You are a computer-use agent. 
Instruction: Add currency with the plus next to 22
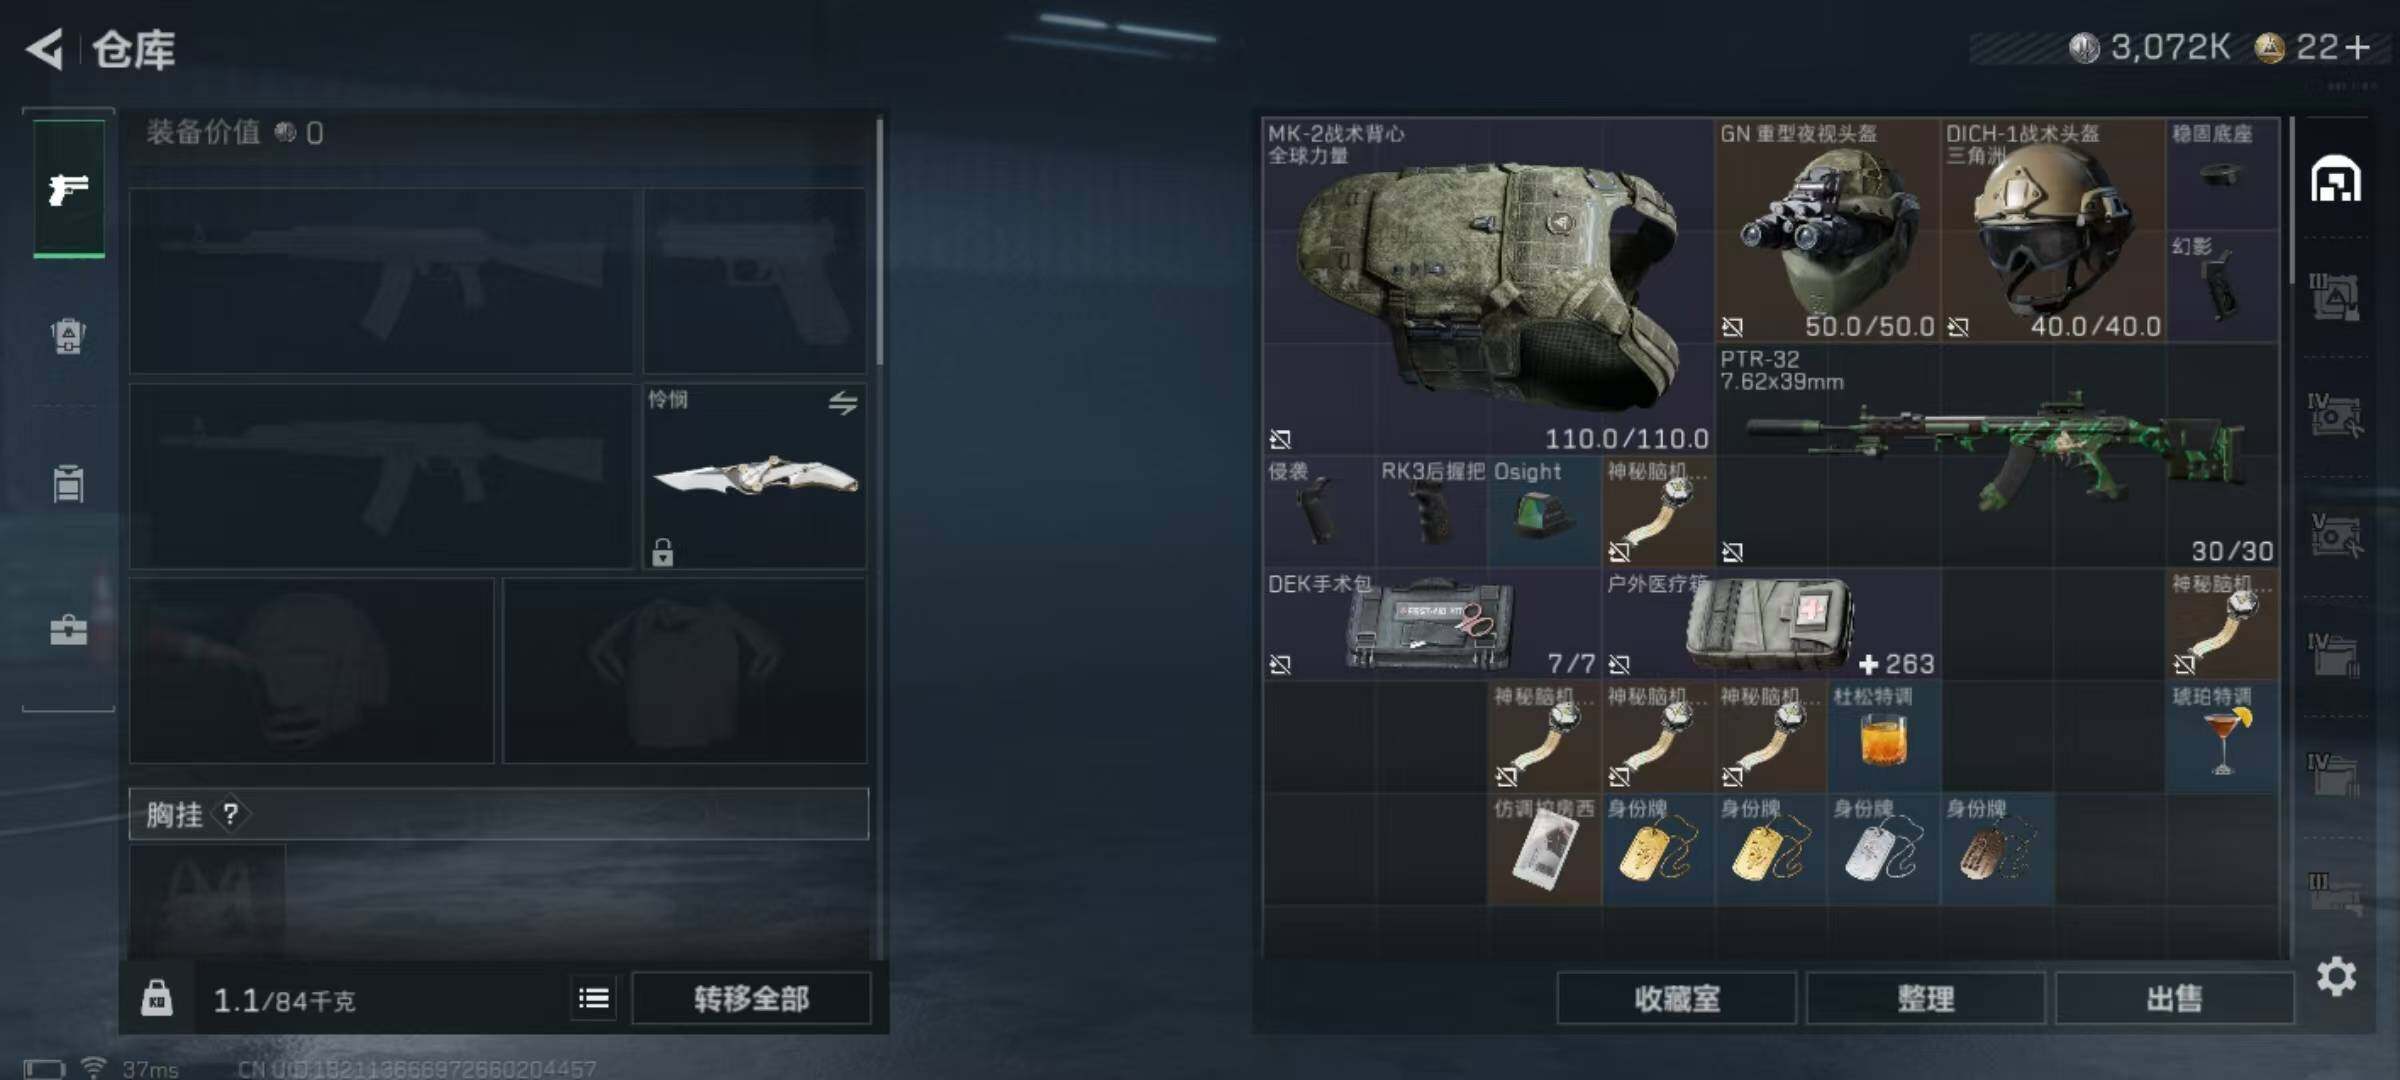coord(2357,47)
